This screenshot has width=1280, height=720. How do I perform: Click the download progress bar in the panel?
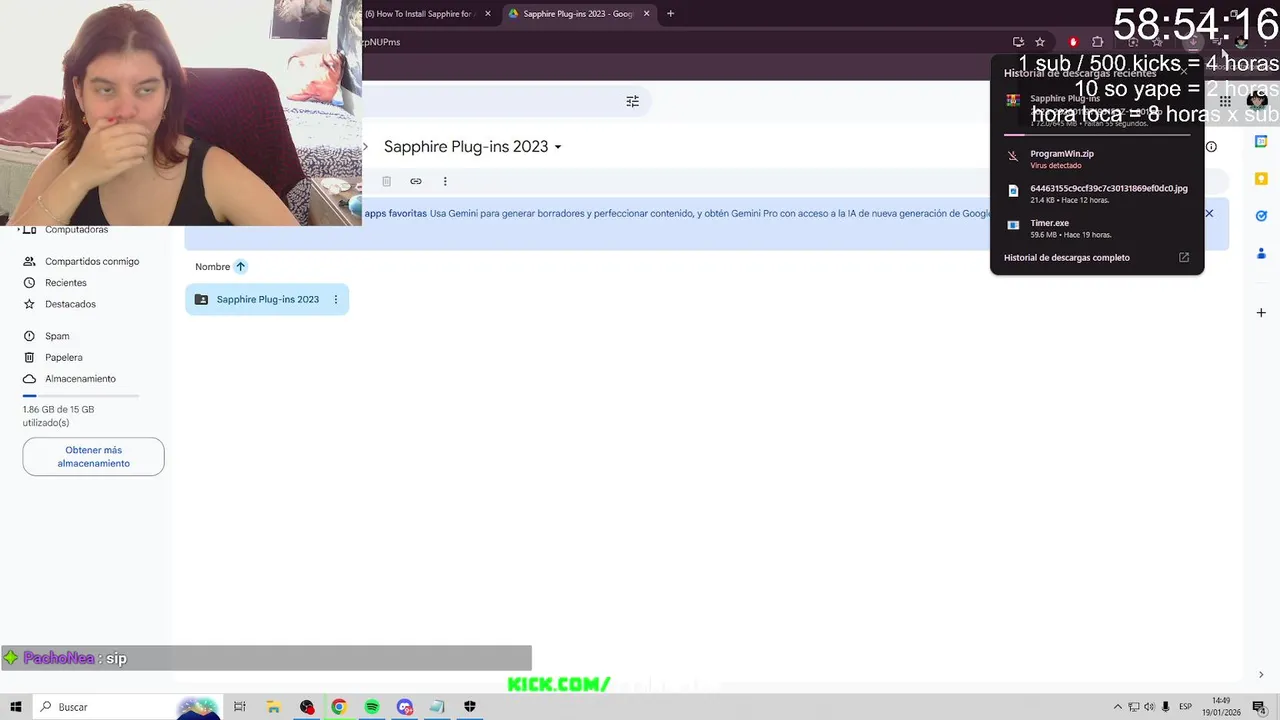[x=1097, y=134]
